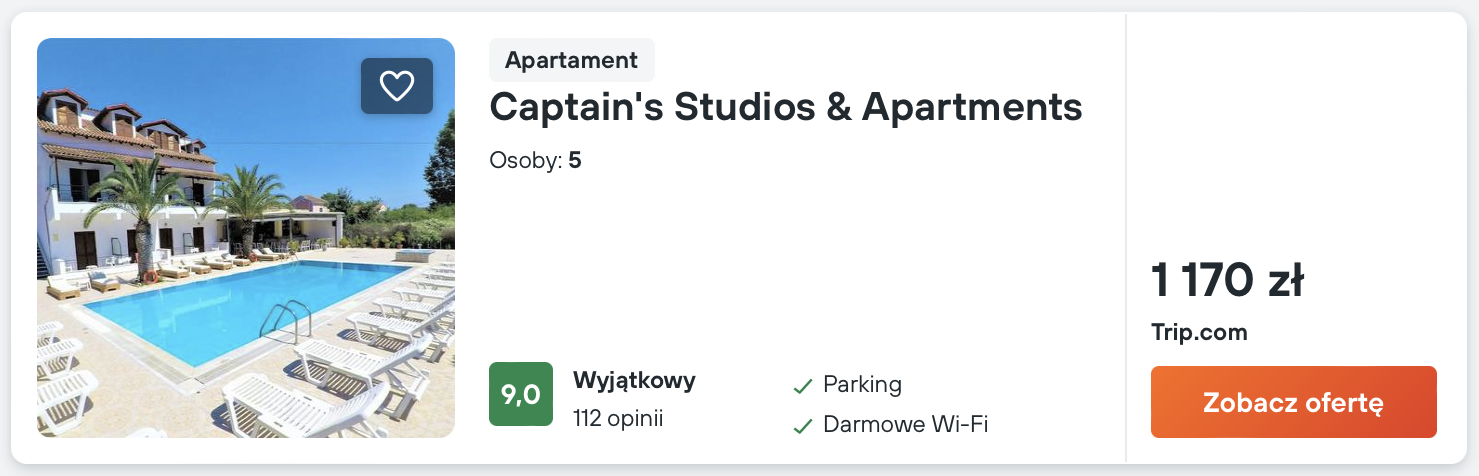Open the Captain's Studios & Apartments title
The width and height of the screenshot is (1479, 476).
[x=785, y=106]
